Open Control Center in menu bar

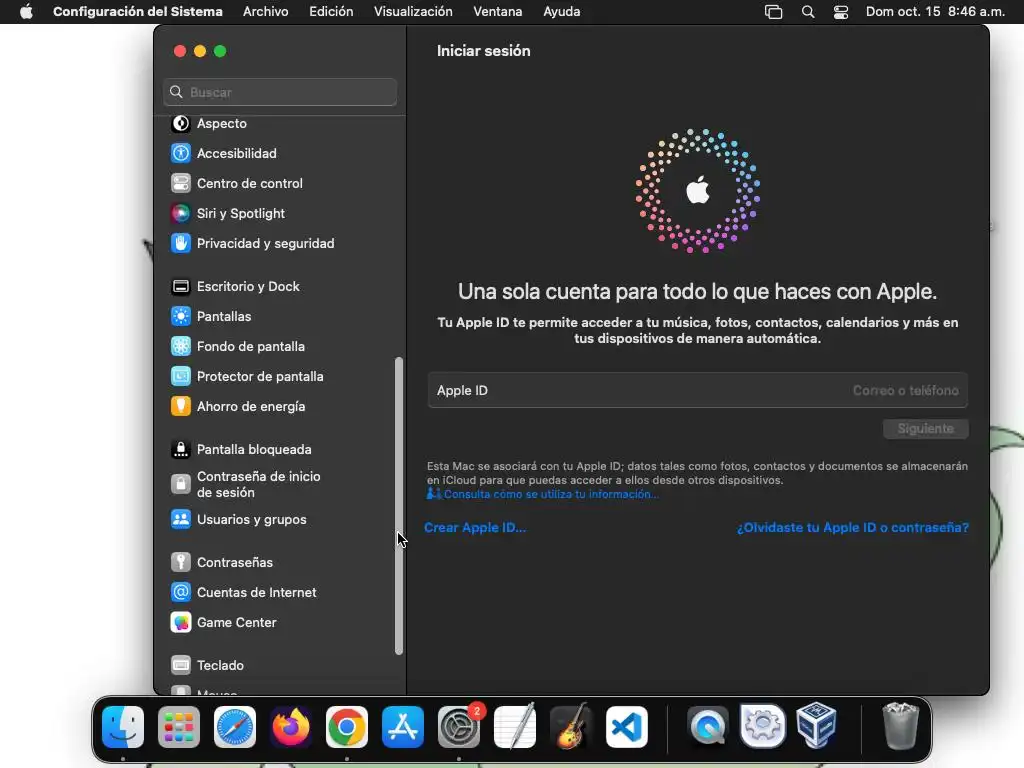coord(841,12)
